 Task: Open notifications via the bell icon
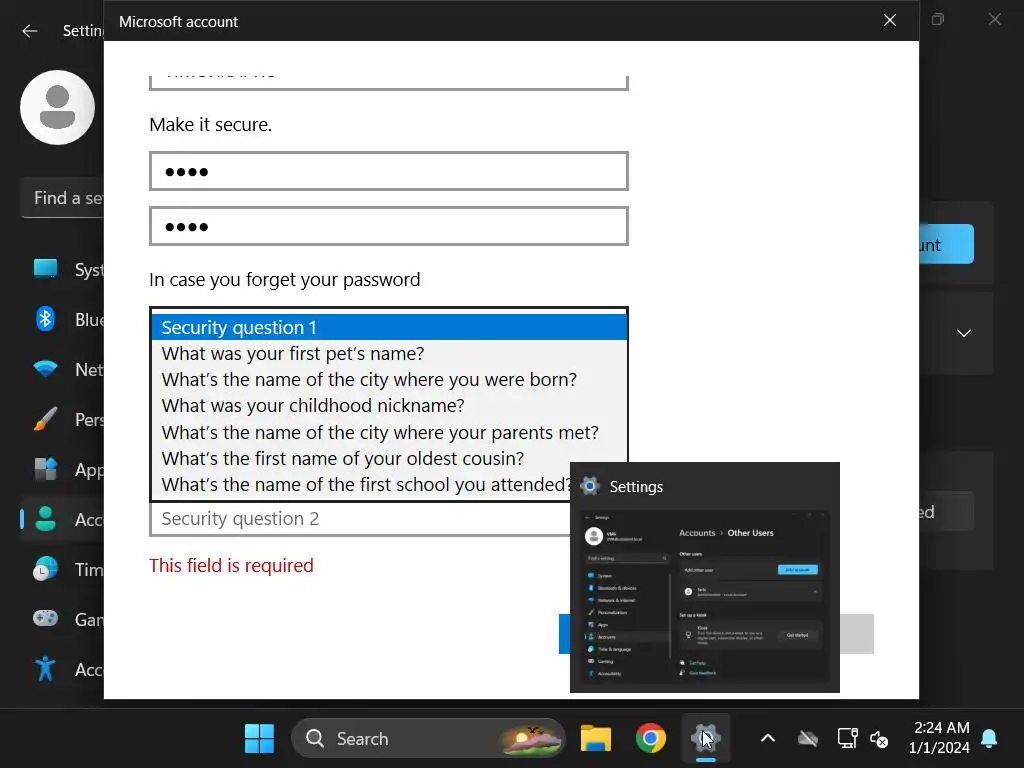point(989,739)
